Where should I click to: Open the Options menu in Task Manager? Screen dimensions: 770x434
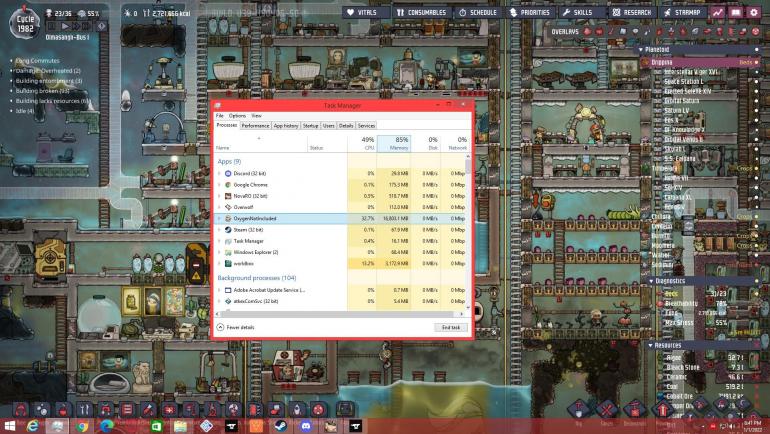pos(237,116)
